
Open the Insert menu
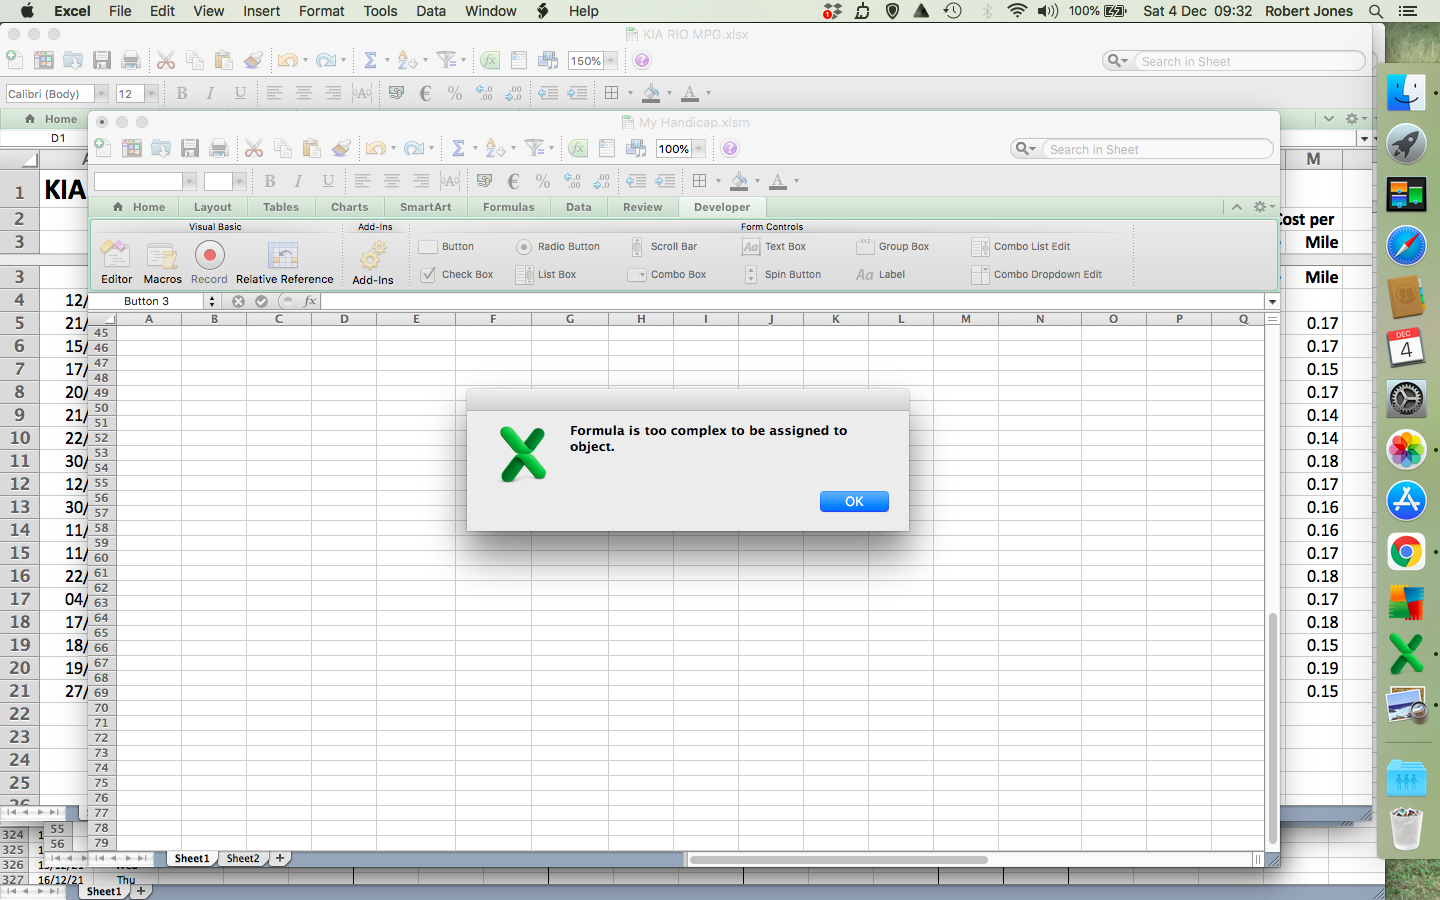262,11
